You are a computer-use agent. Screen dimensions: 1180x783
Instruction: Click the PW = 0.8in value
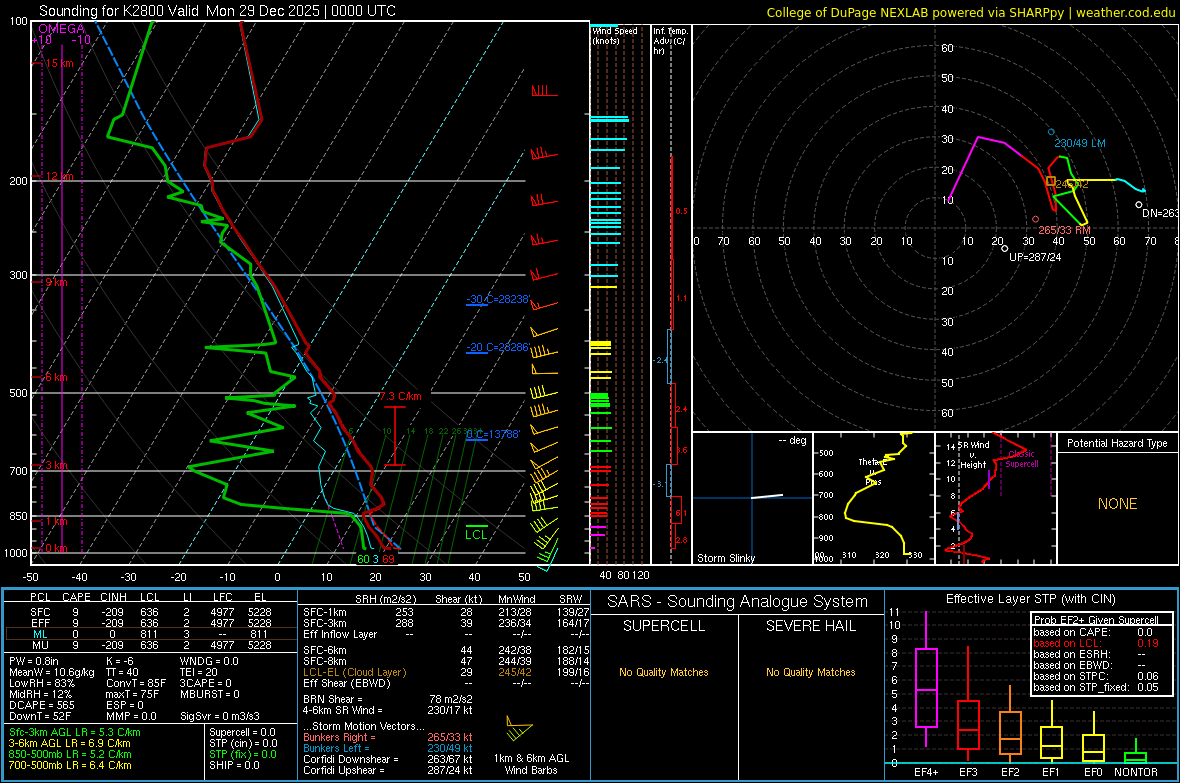(34, 661)
